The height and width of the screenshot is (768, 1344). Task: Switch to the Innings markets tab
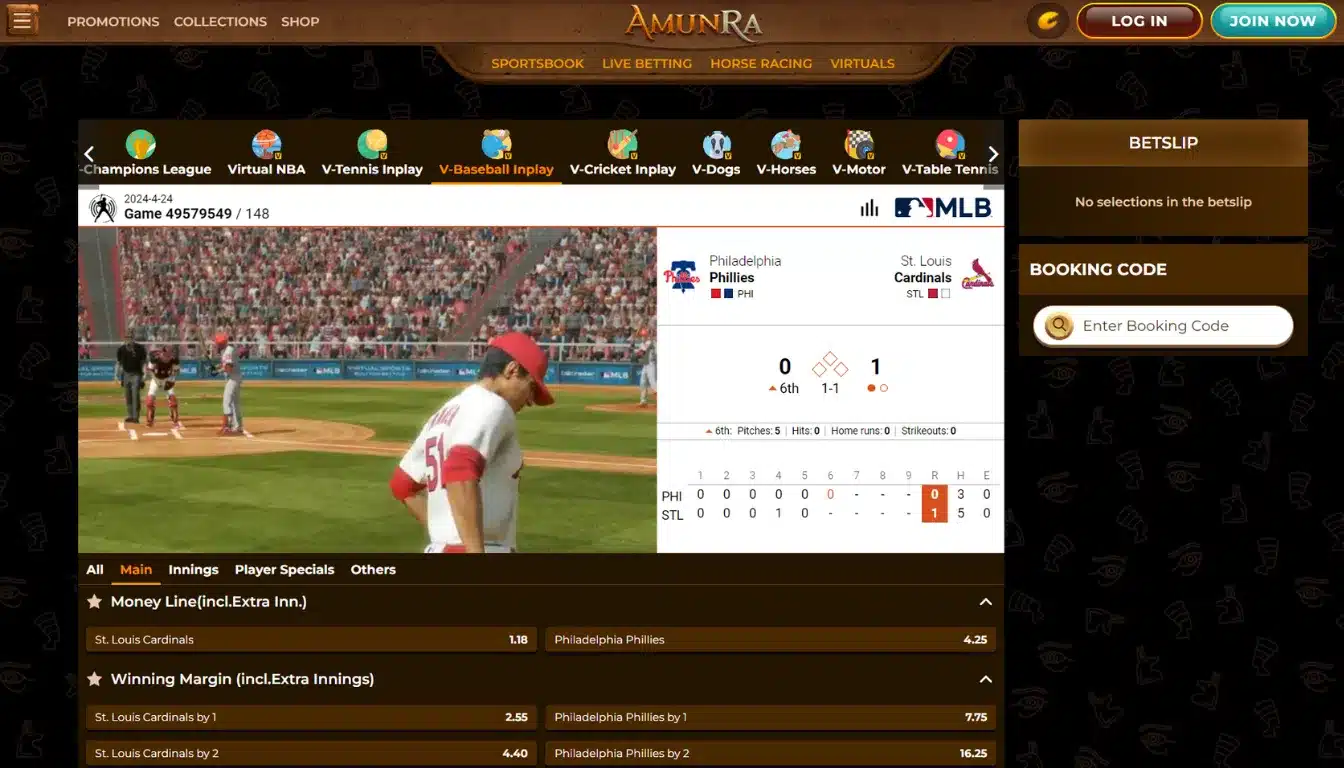193,569
